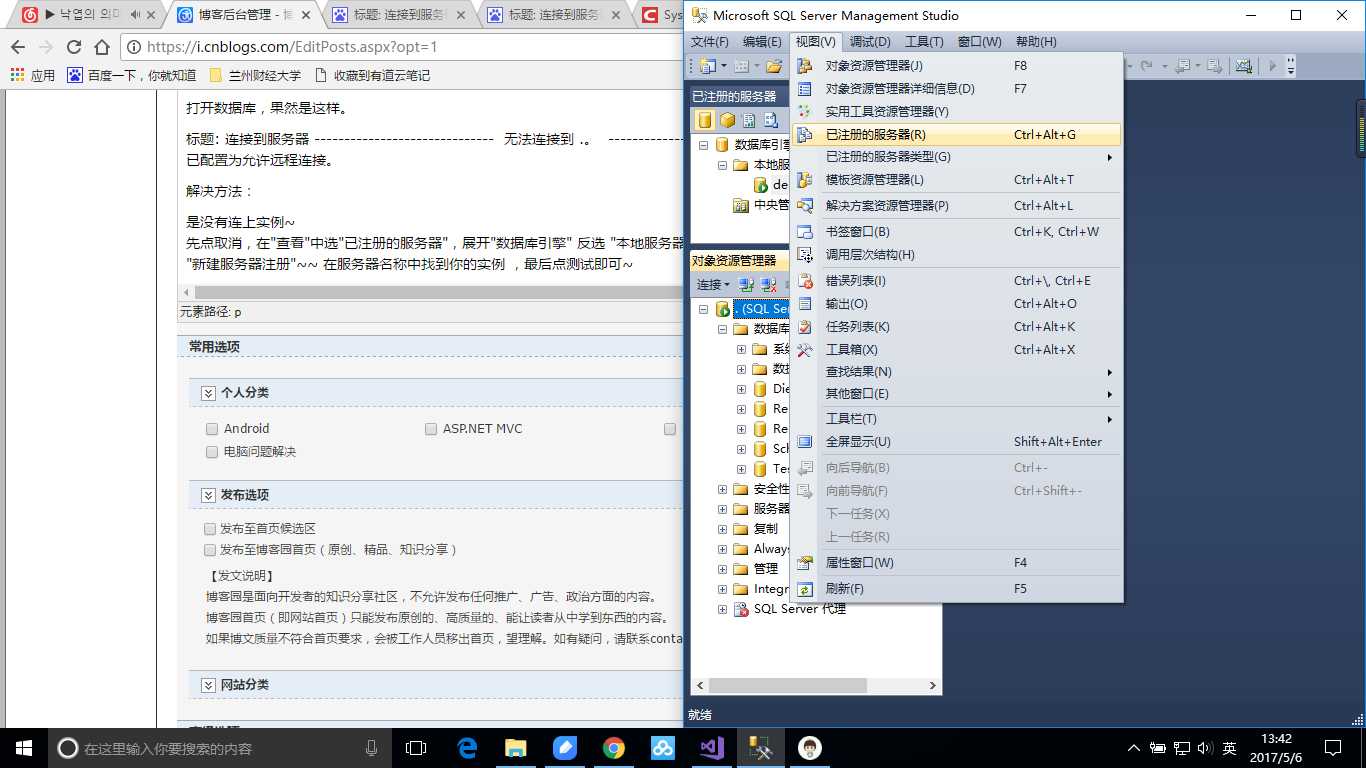Open the 编辑(E) menu

(762, 41)
